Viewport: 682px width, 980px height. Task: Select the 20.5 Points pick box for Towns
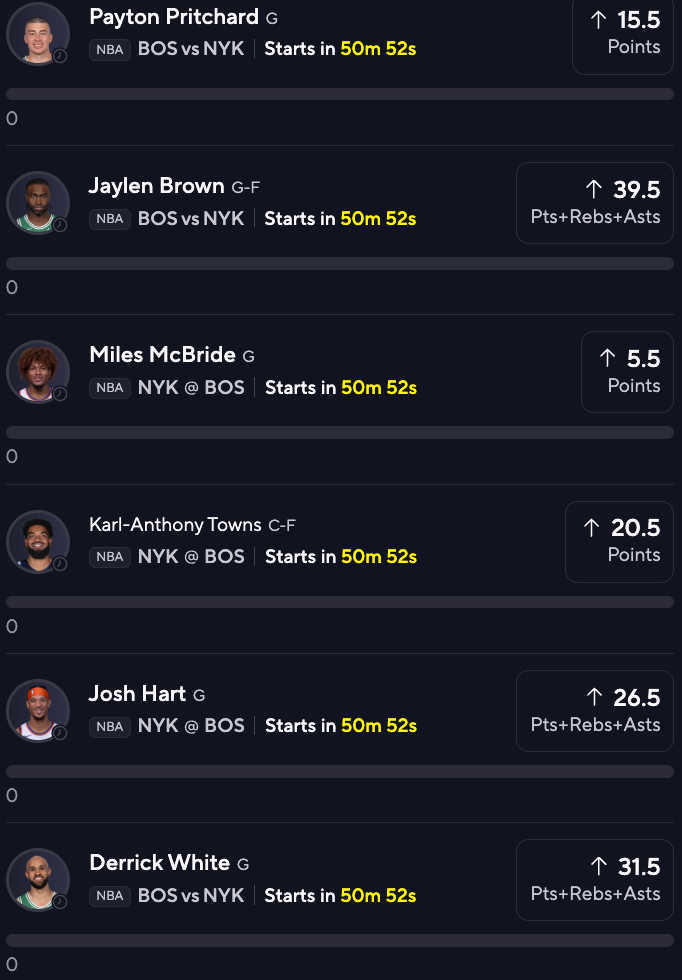coord(619,542)
